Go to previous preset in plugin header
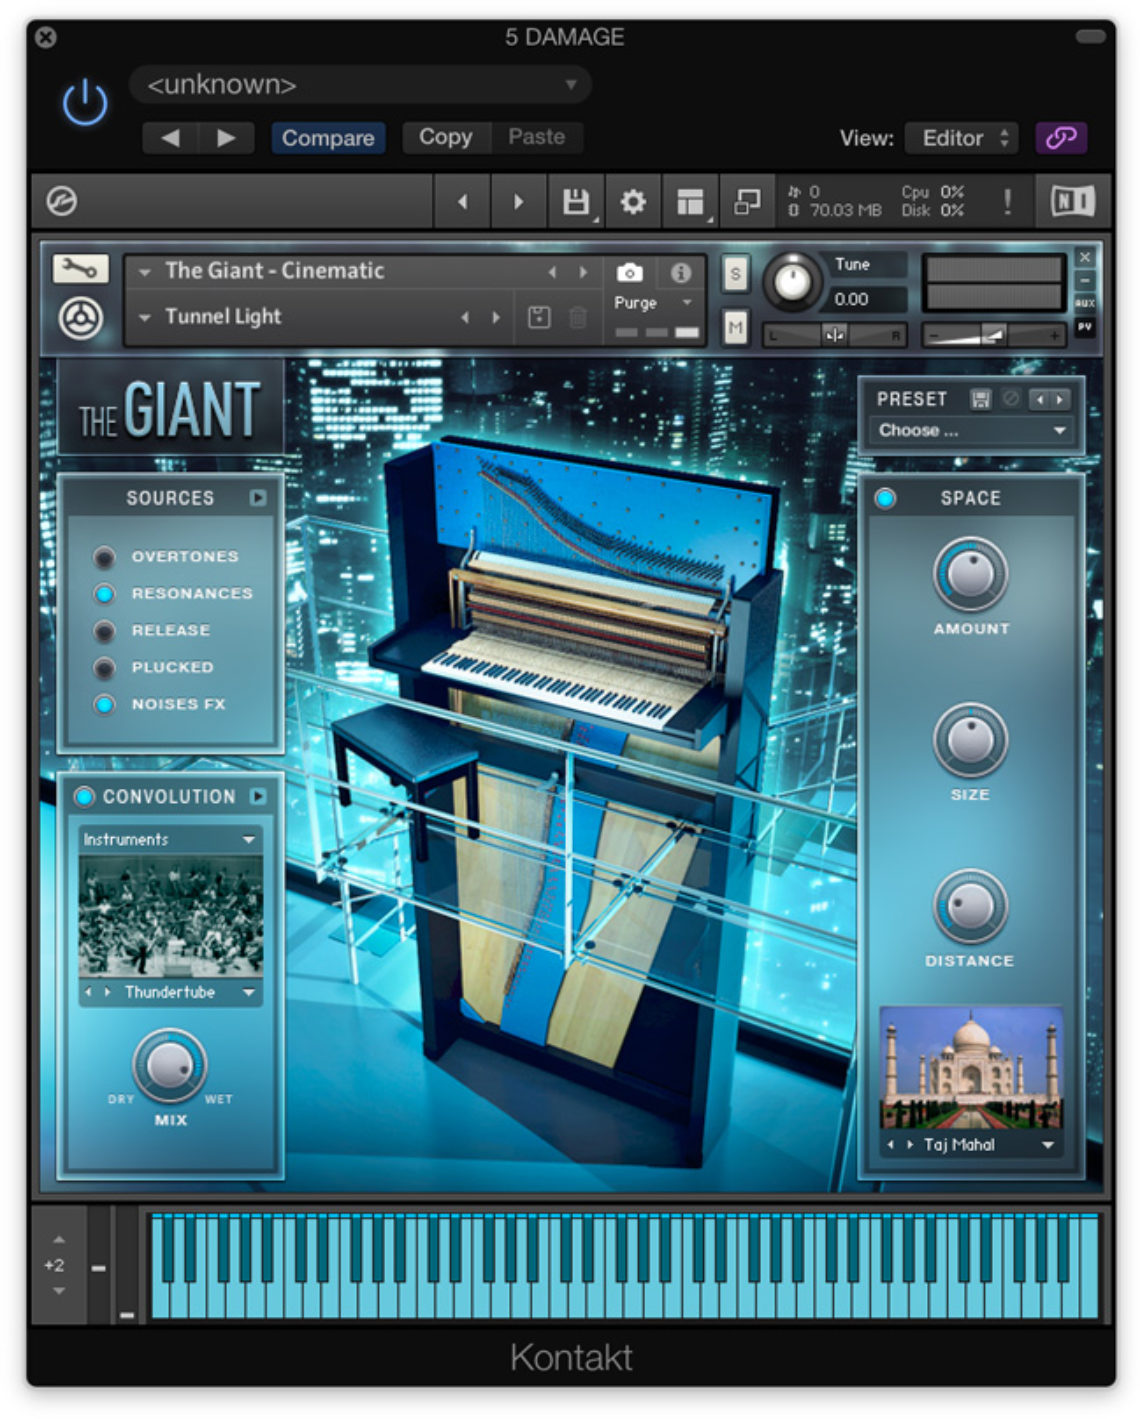Screen dimensions: 1140x1419 [x=170, y=138]
